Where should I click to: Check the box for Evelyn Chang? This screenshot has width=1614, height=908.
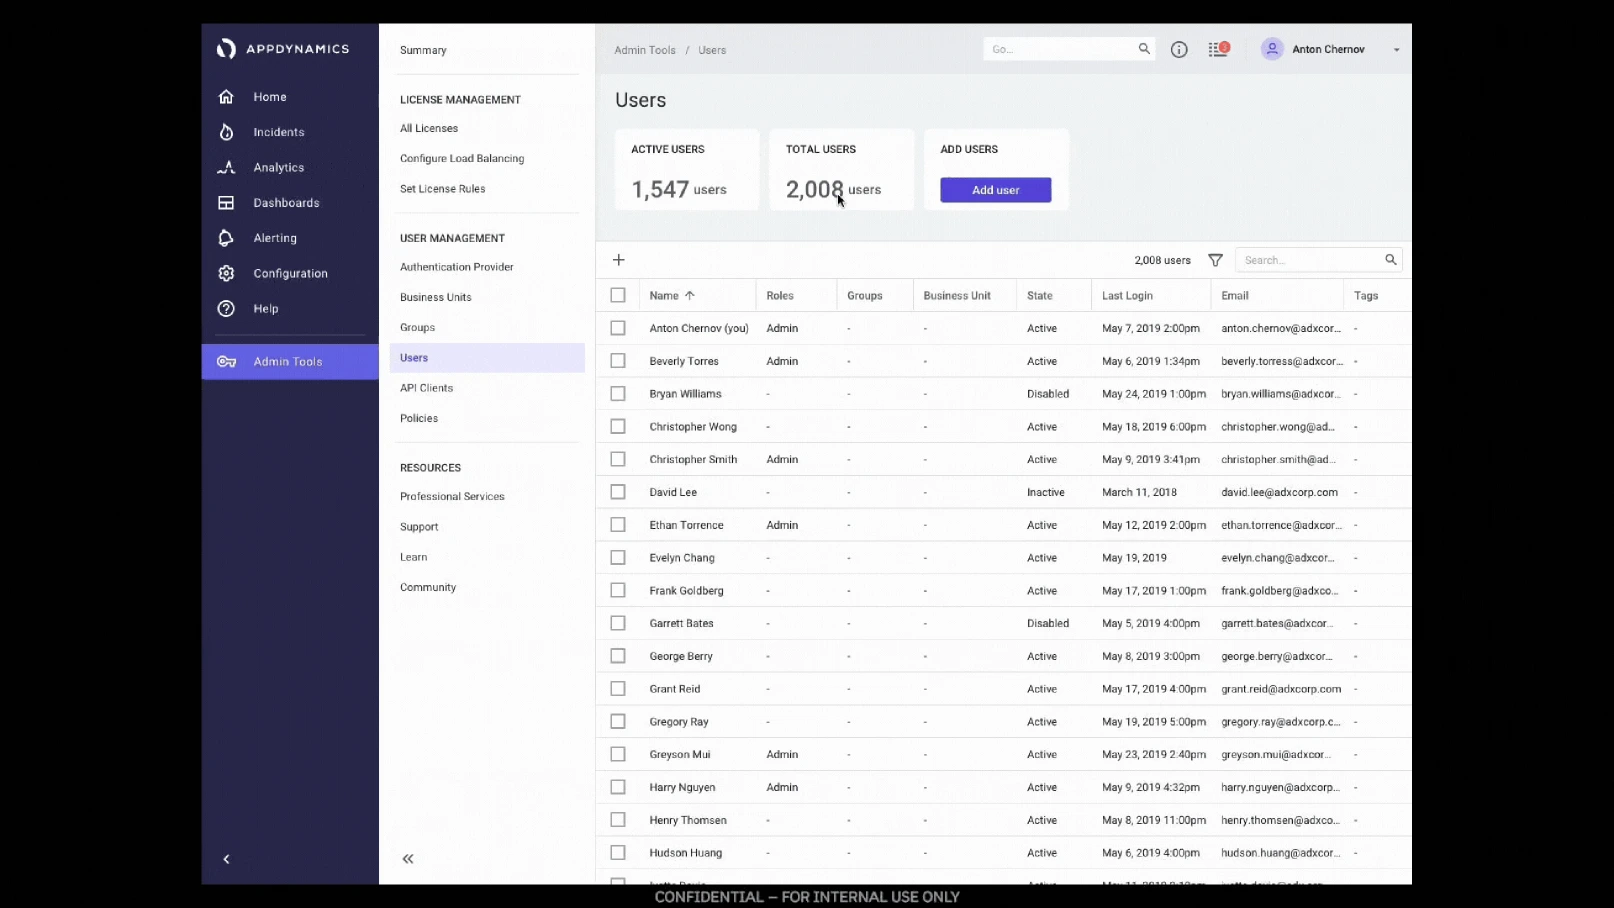click(618, 558)
